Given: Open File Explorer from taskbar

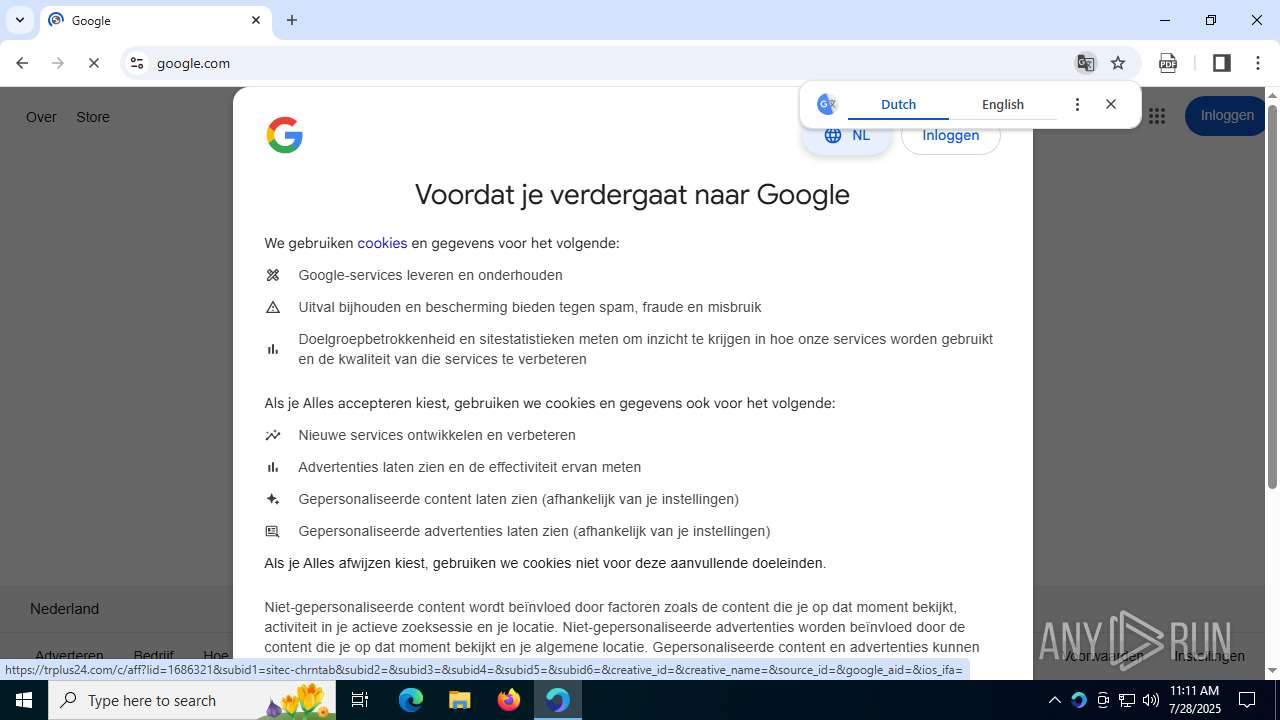Looking at the screenshot, I should [459, 700].
